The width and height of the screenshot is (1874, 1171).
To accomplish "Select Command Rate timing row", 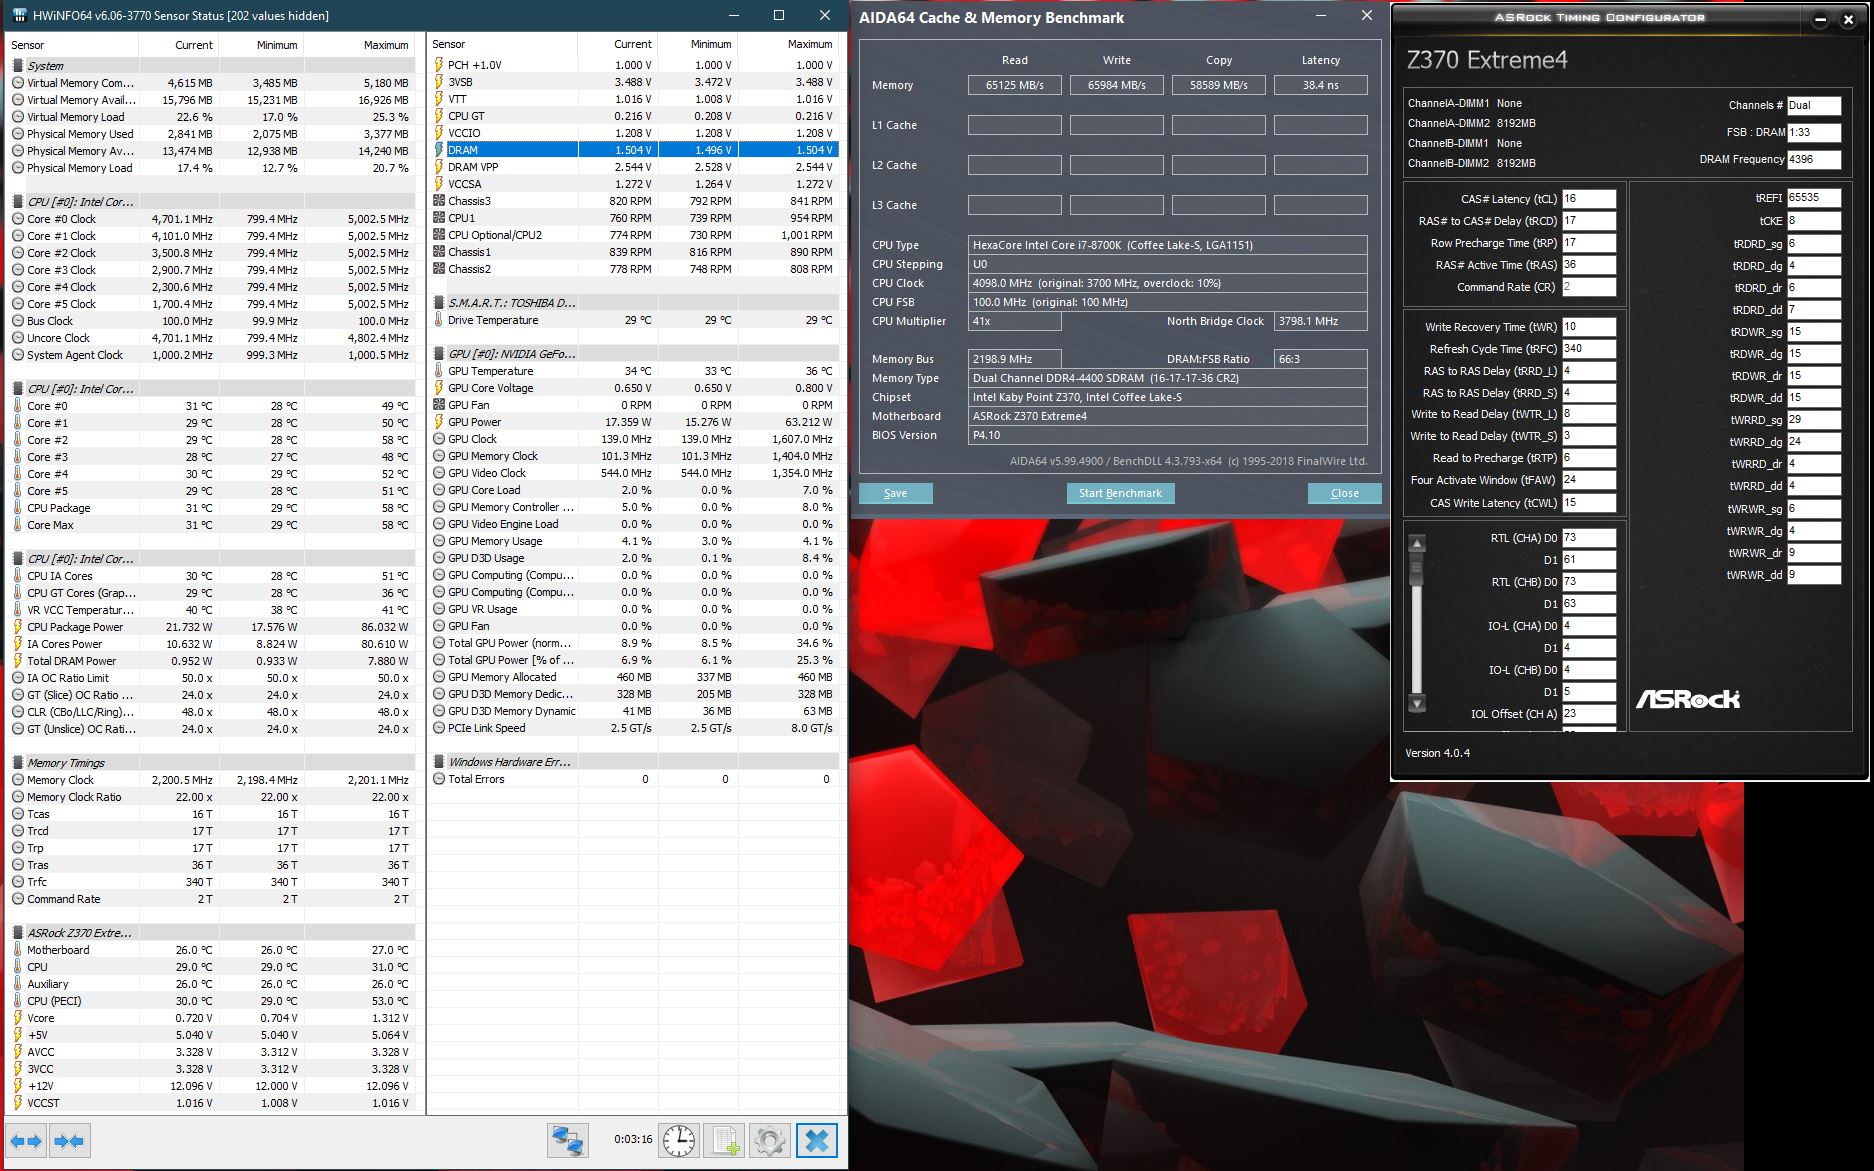I will pos(212,899).
